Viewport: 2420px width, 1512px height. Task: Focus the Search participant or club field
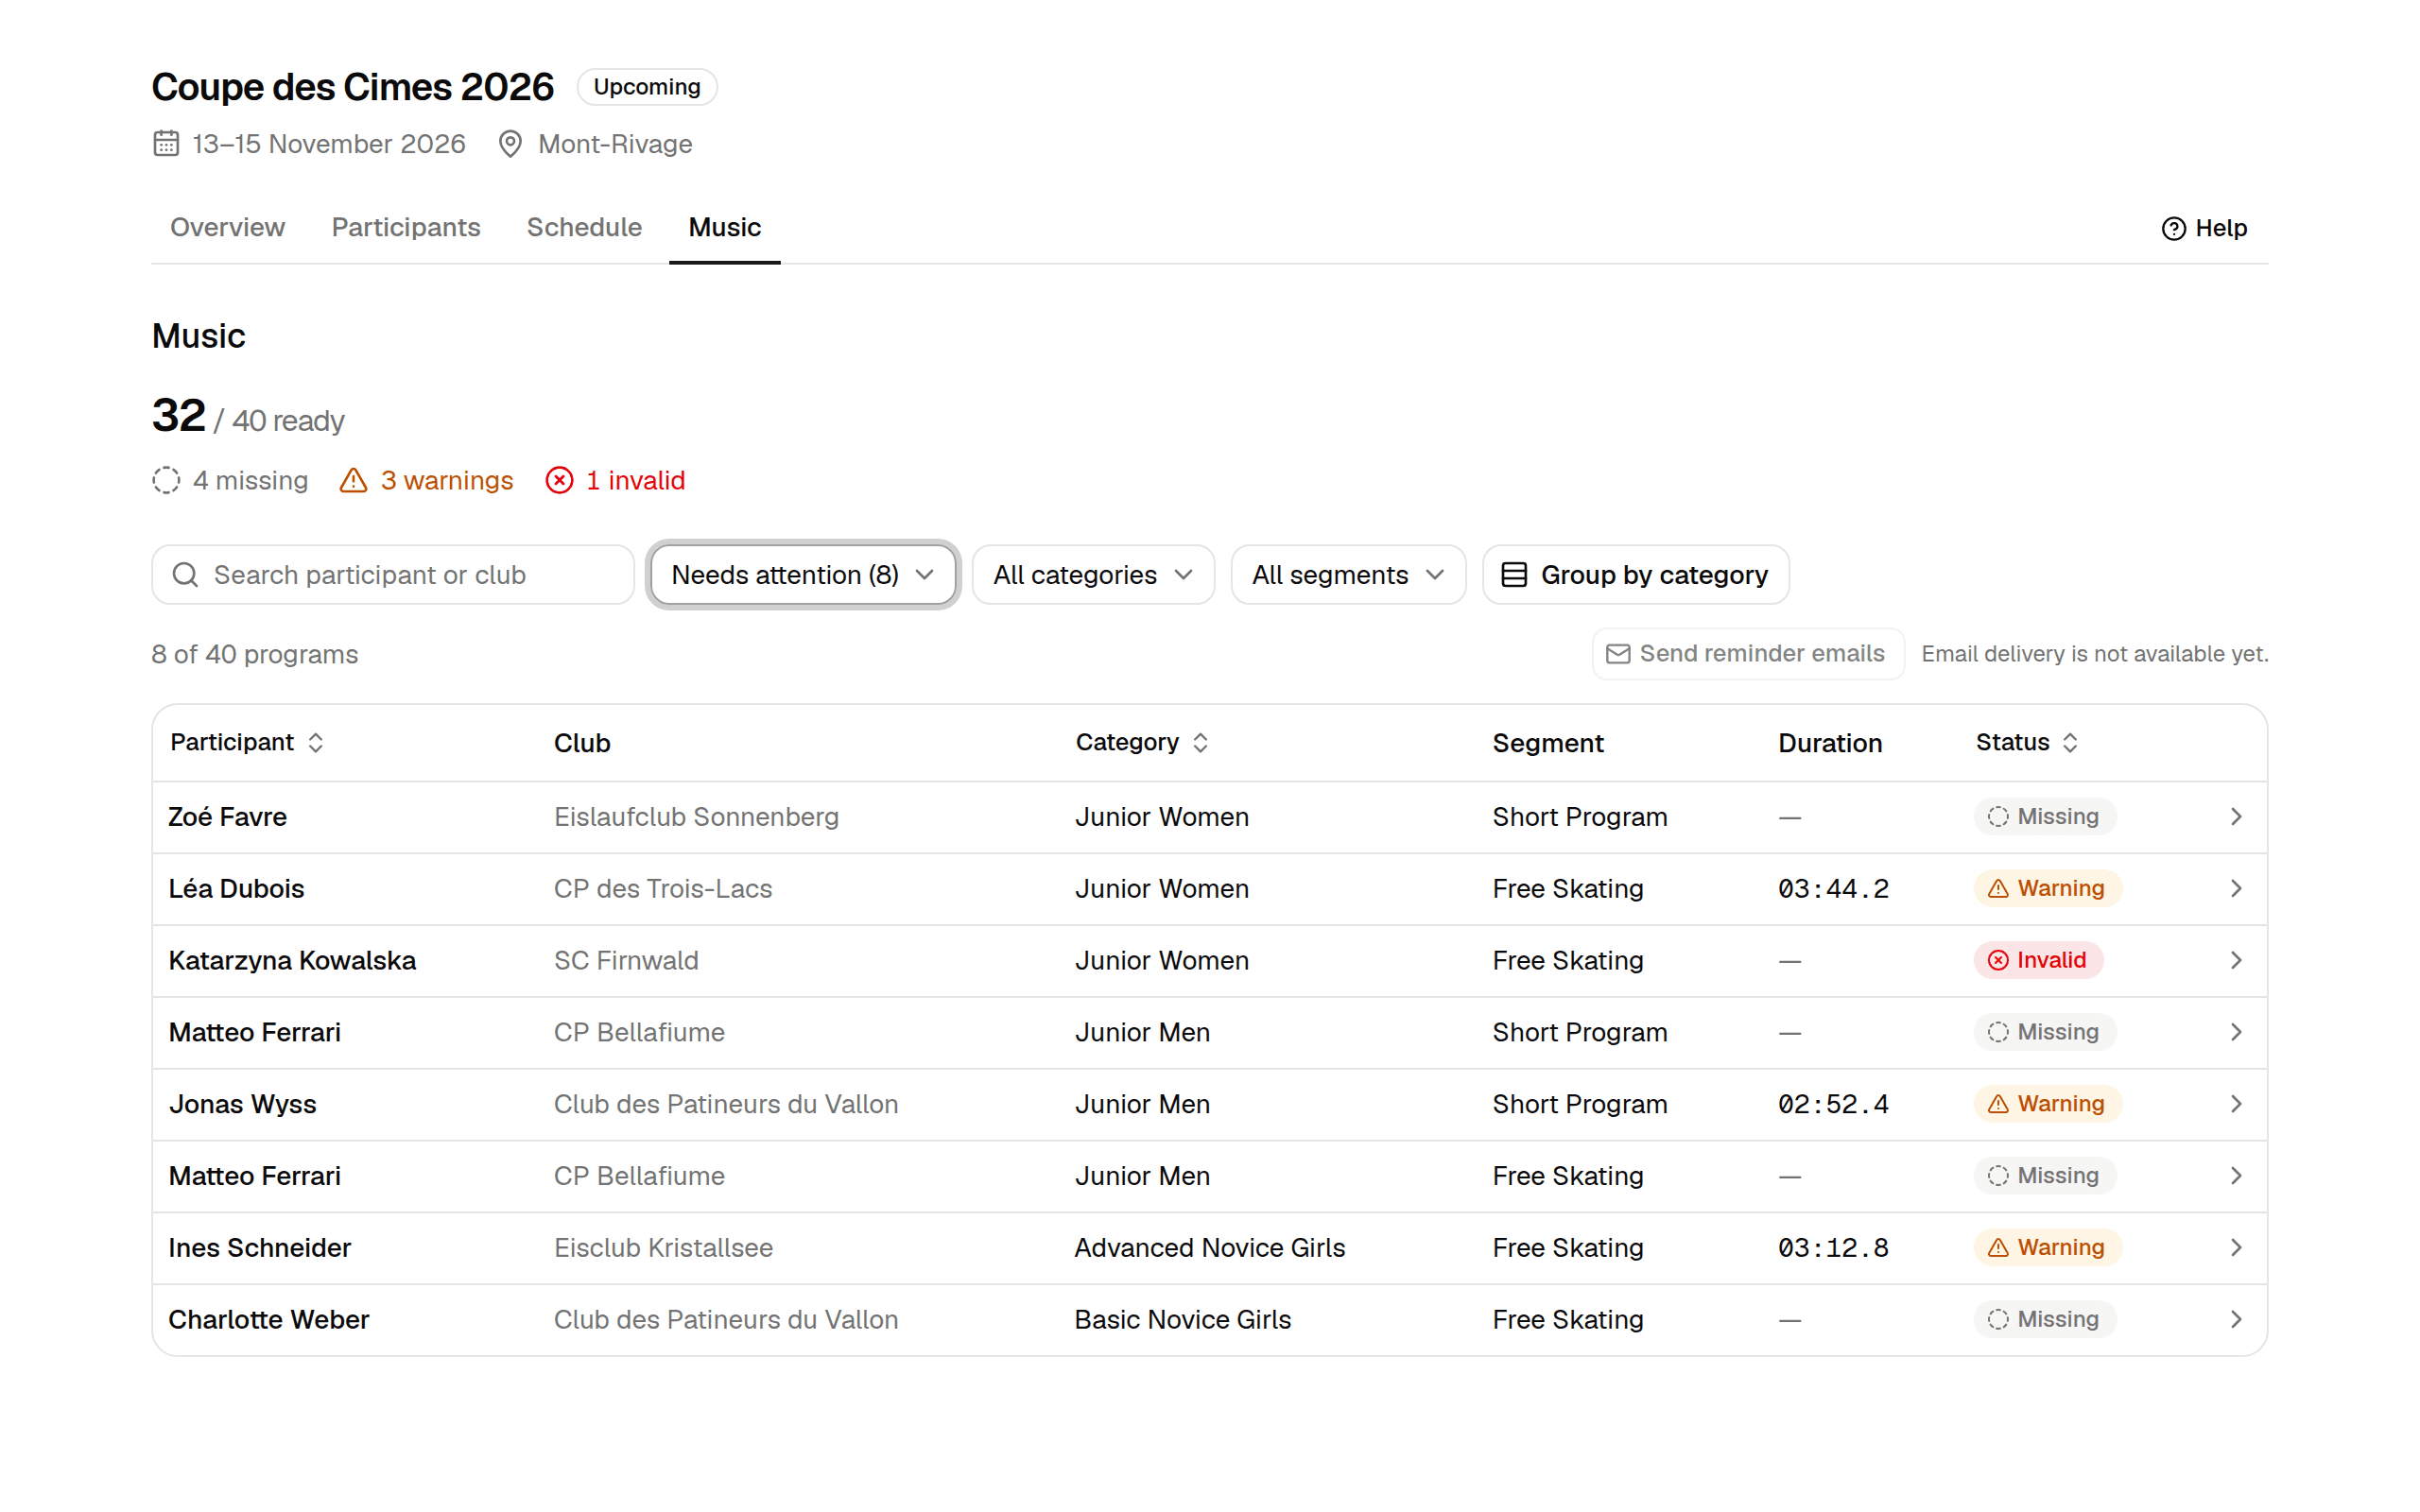pyautogui.click(x=393, y=575)
